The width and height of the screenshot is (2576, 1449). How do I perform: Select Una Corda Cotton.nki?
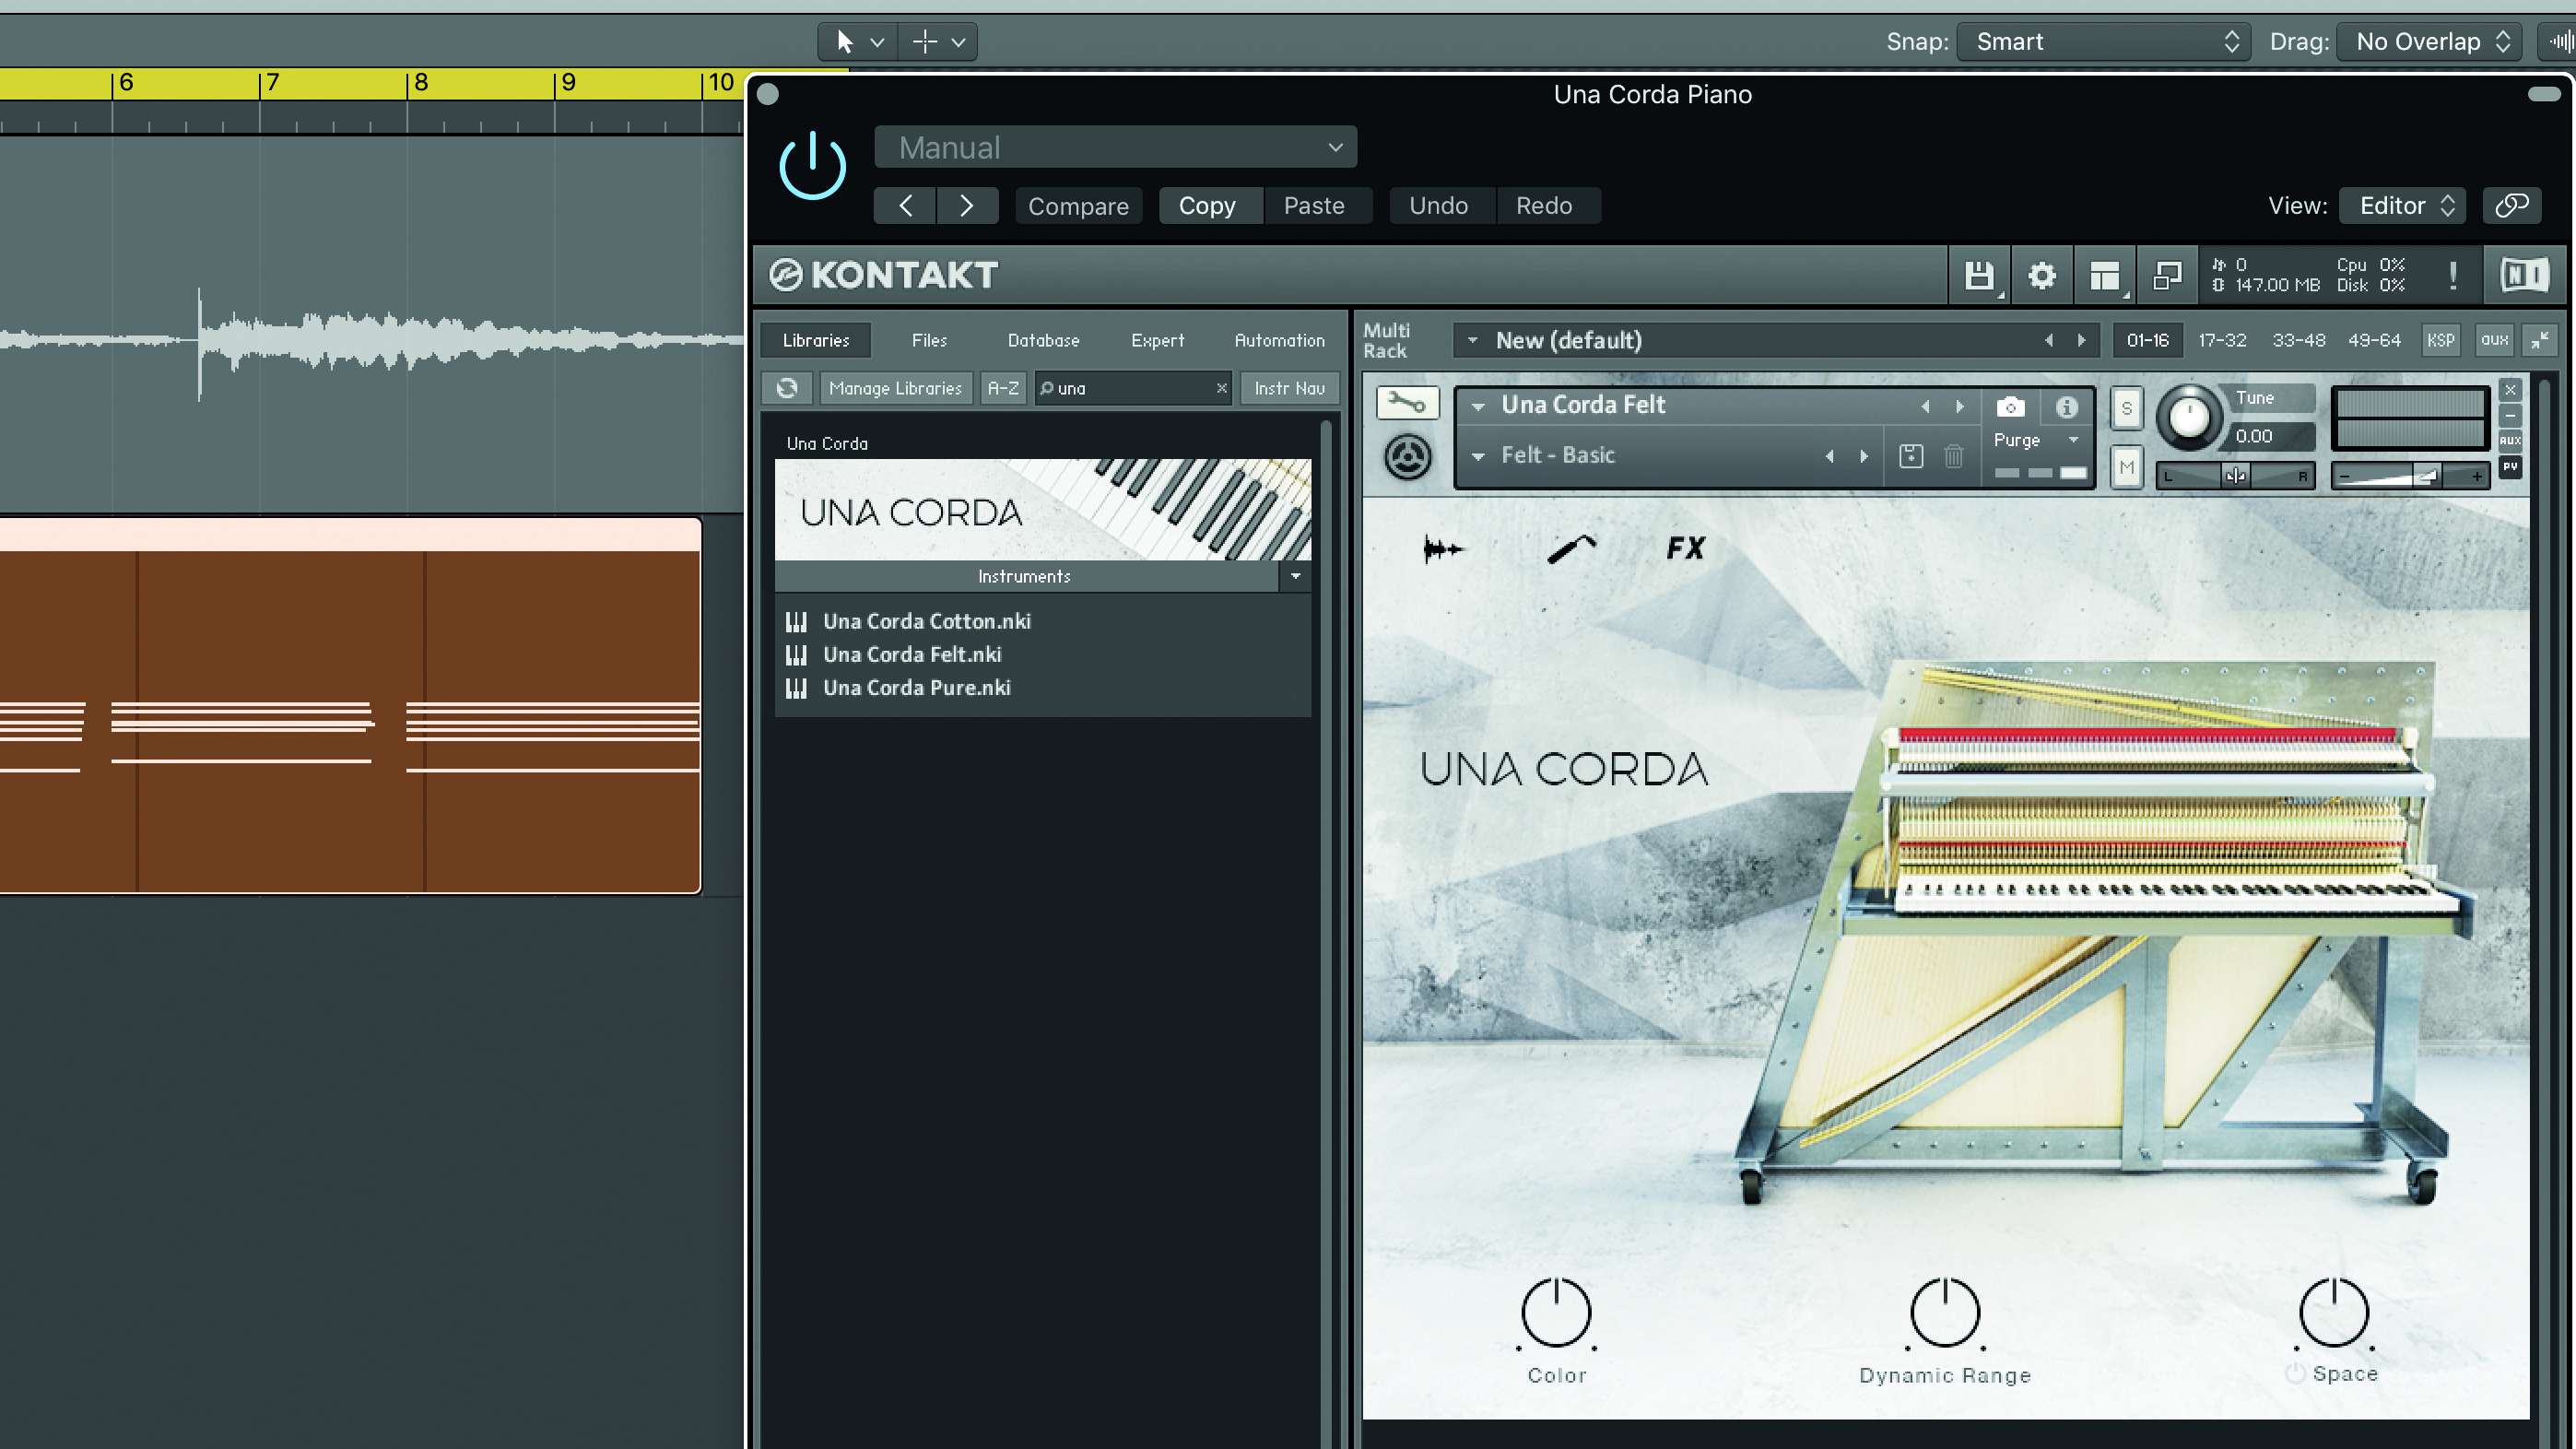coord(926,621)
